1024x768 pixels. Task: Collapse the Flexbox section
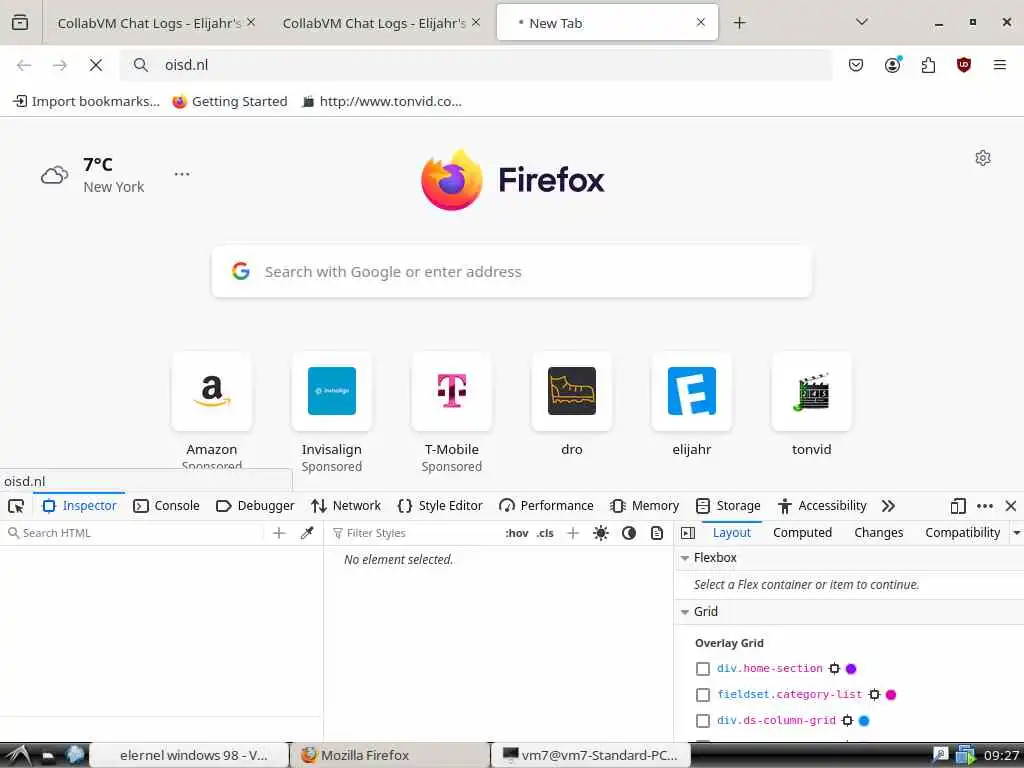point(684,558)
